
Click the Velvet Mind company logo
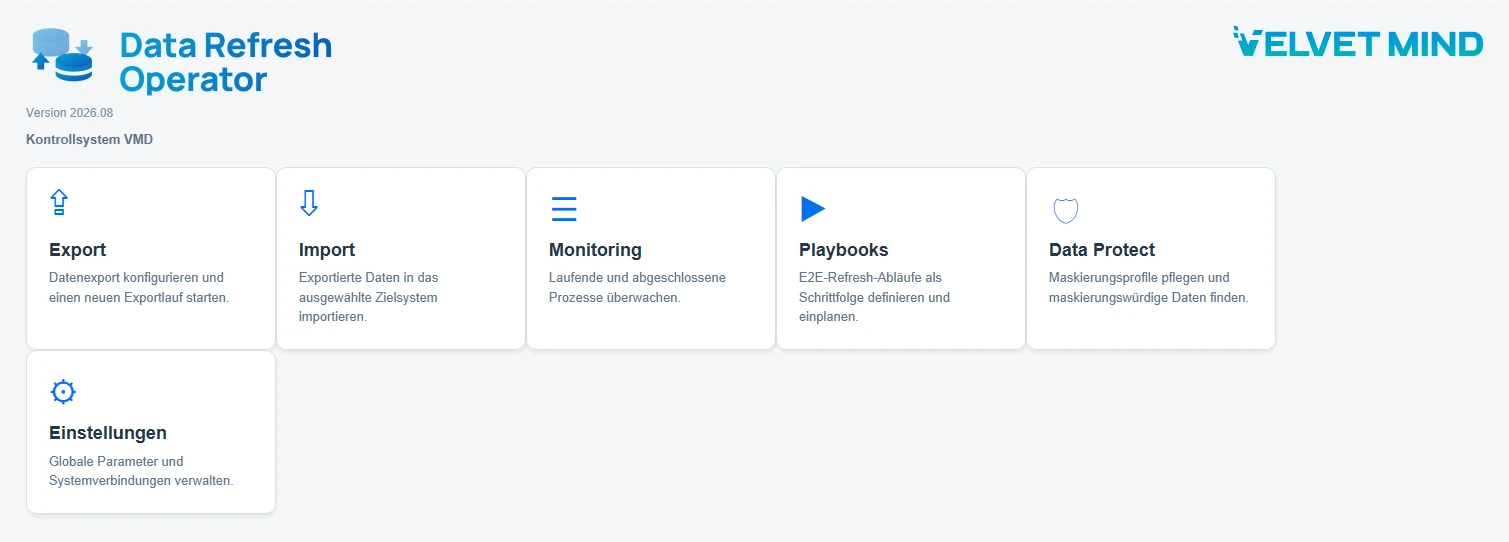[1358, 43]
